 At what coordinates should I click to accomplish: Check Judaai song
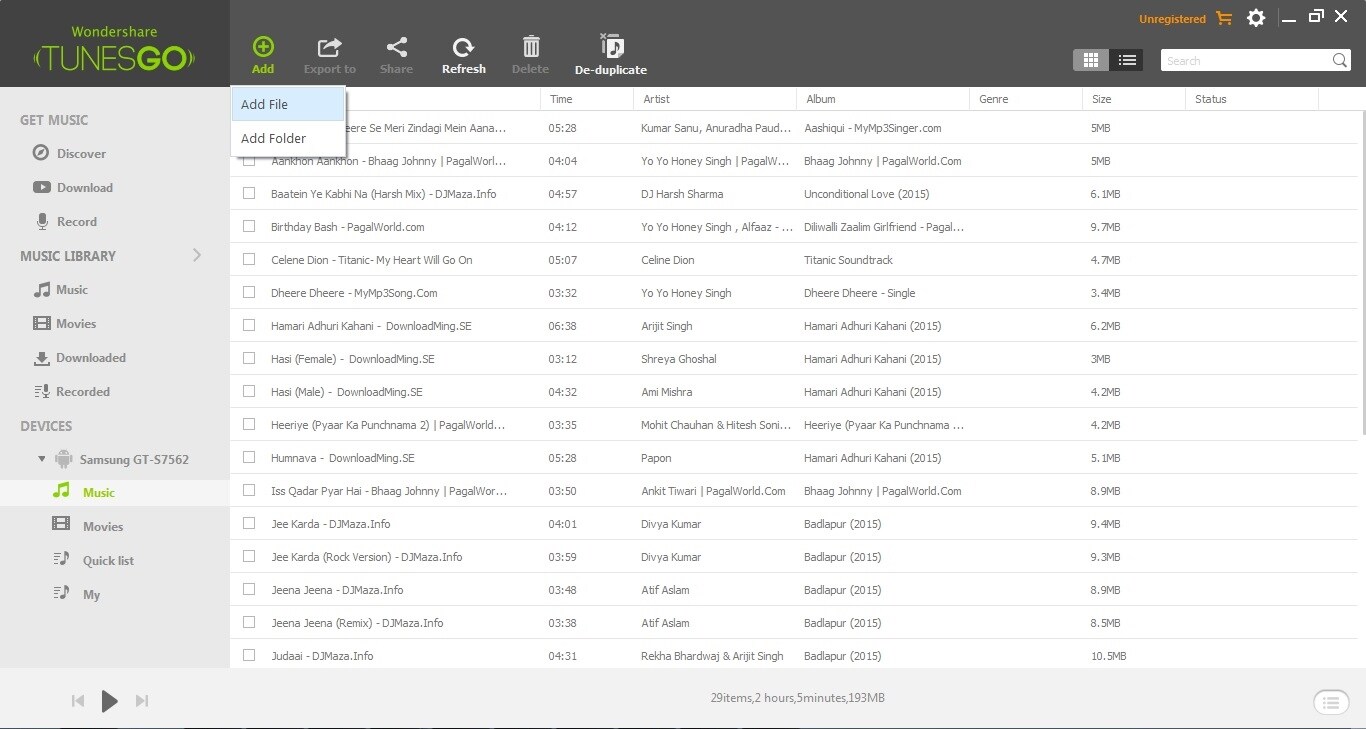coord(249,655)
